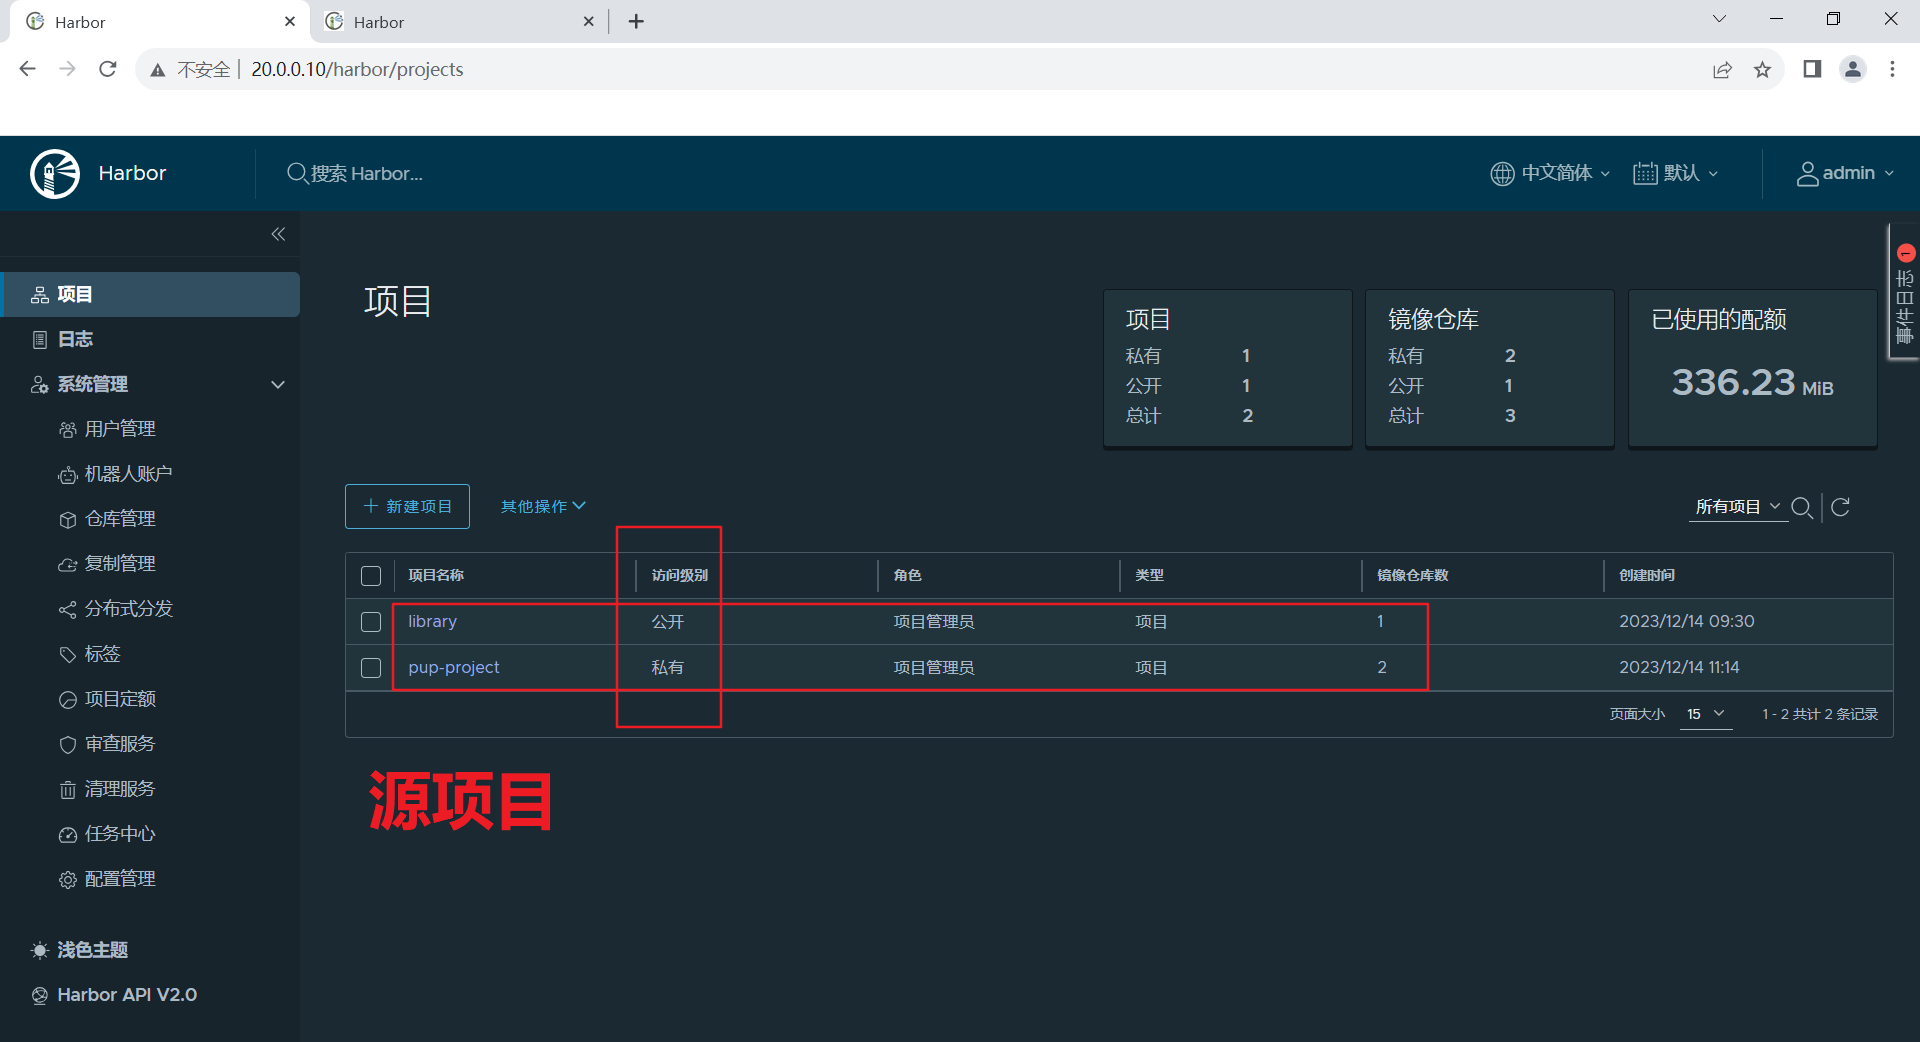Click the calendar icon beside 默认
Viewport: 1920px width, 1042px height.
coord(1645,174)
